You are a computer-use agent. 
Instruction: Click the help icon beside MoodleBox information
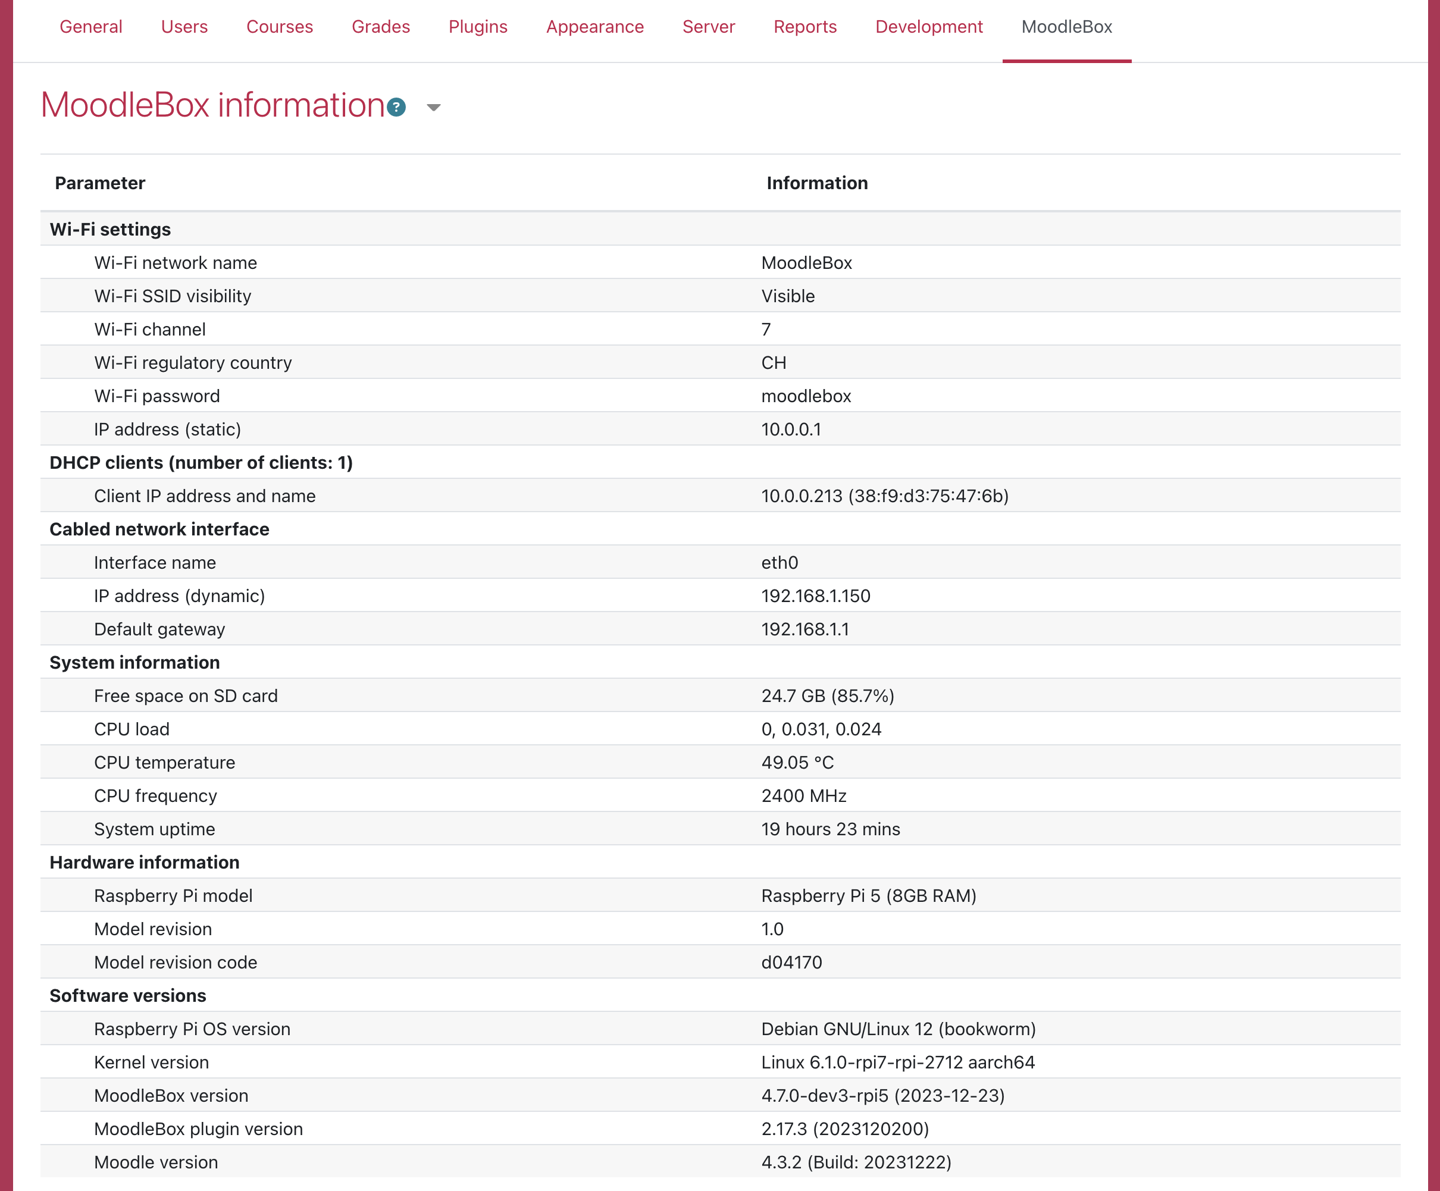397,107
